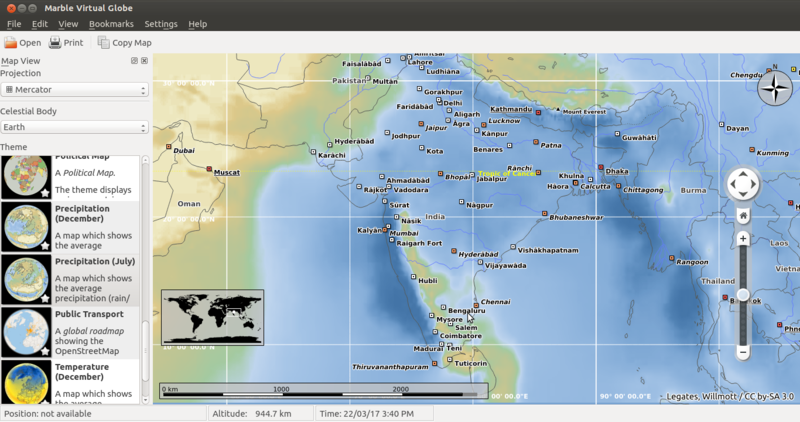This screenshot has width=800, height=422.
Task: Select the Public Transport theme thumbnail
Action: coord(26,332)
